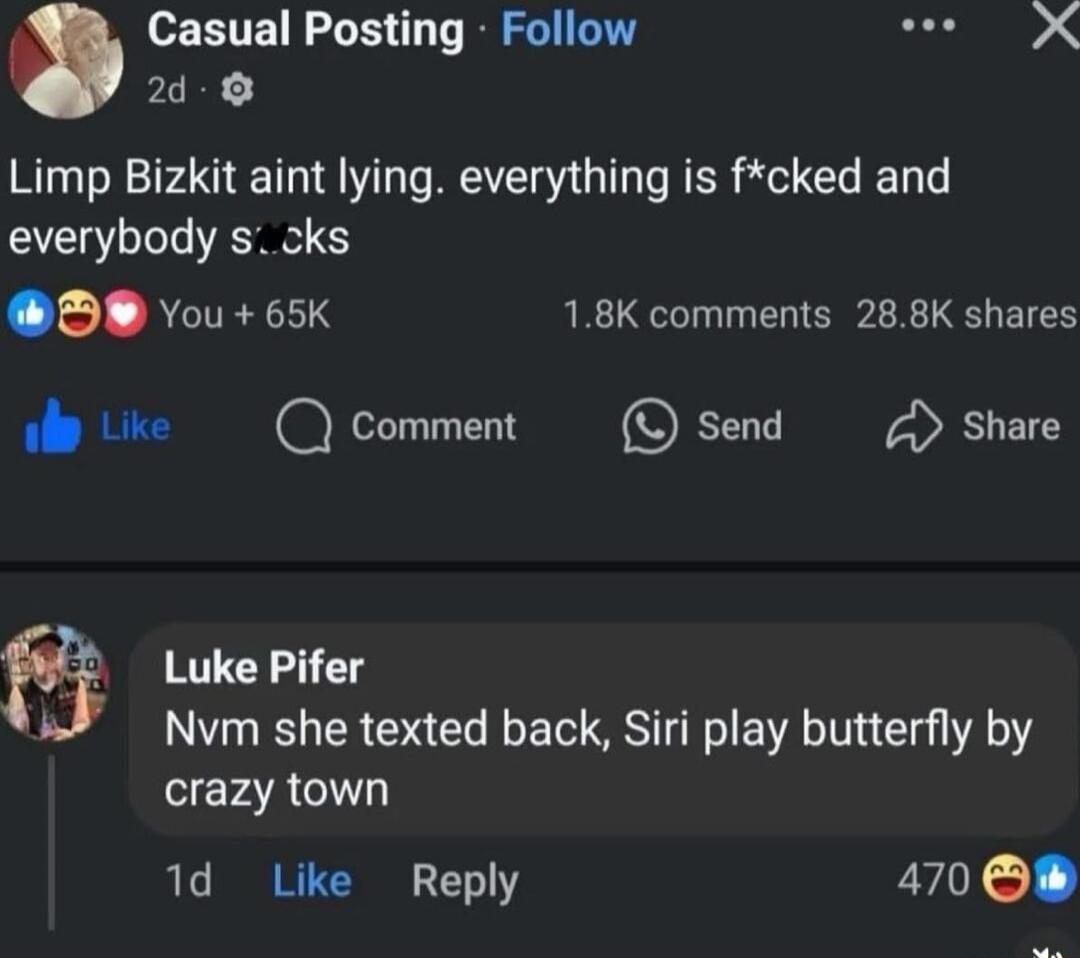The height and width of the screenshot is (958, 1080).
Task: Click Luke Pifer's name in the comment
Action: click(263, 667)
